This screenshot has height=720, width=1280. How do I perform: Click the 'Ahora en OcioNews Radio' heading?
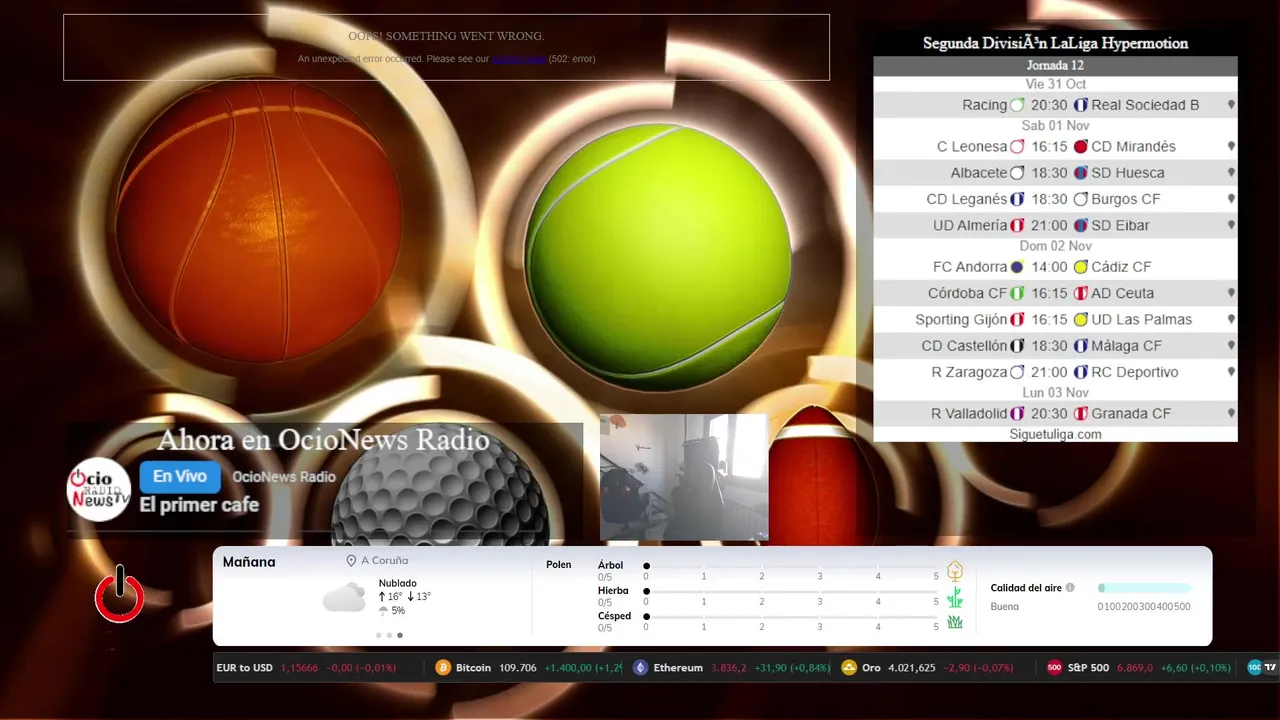pyautogui.click(x=323, y=440)
